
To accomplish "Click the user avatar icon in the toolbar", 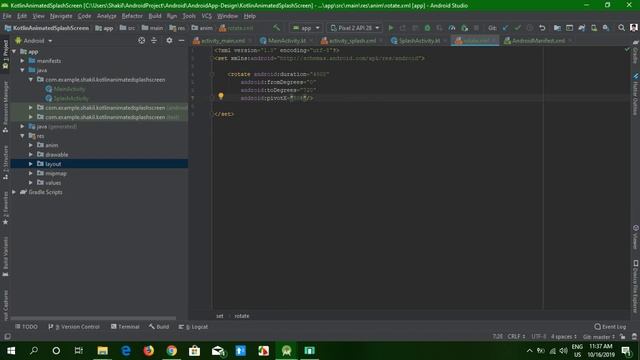I will 633,28.
